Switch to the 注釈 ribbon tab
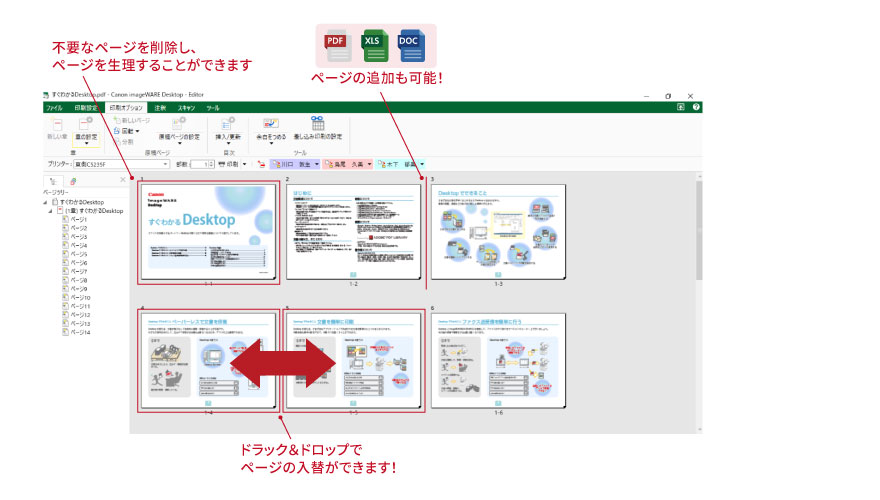The height and width of the screenshot is (500, 880). pos(161,108)
